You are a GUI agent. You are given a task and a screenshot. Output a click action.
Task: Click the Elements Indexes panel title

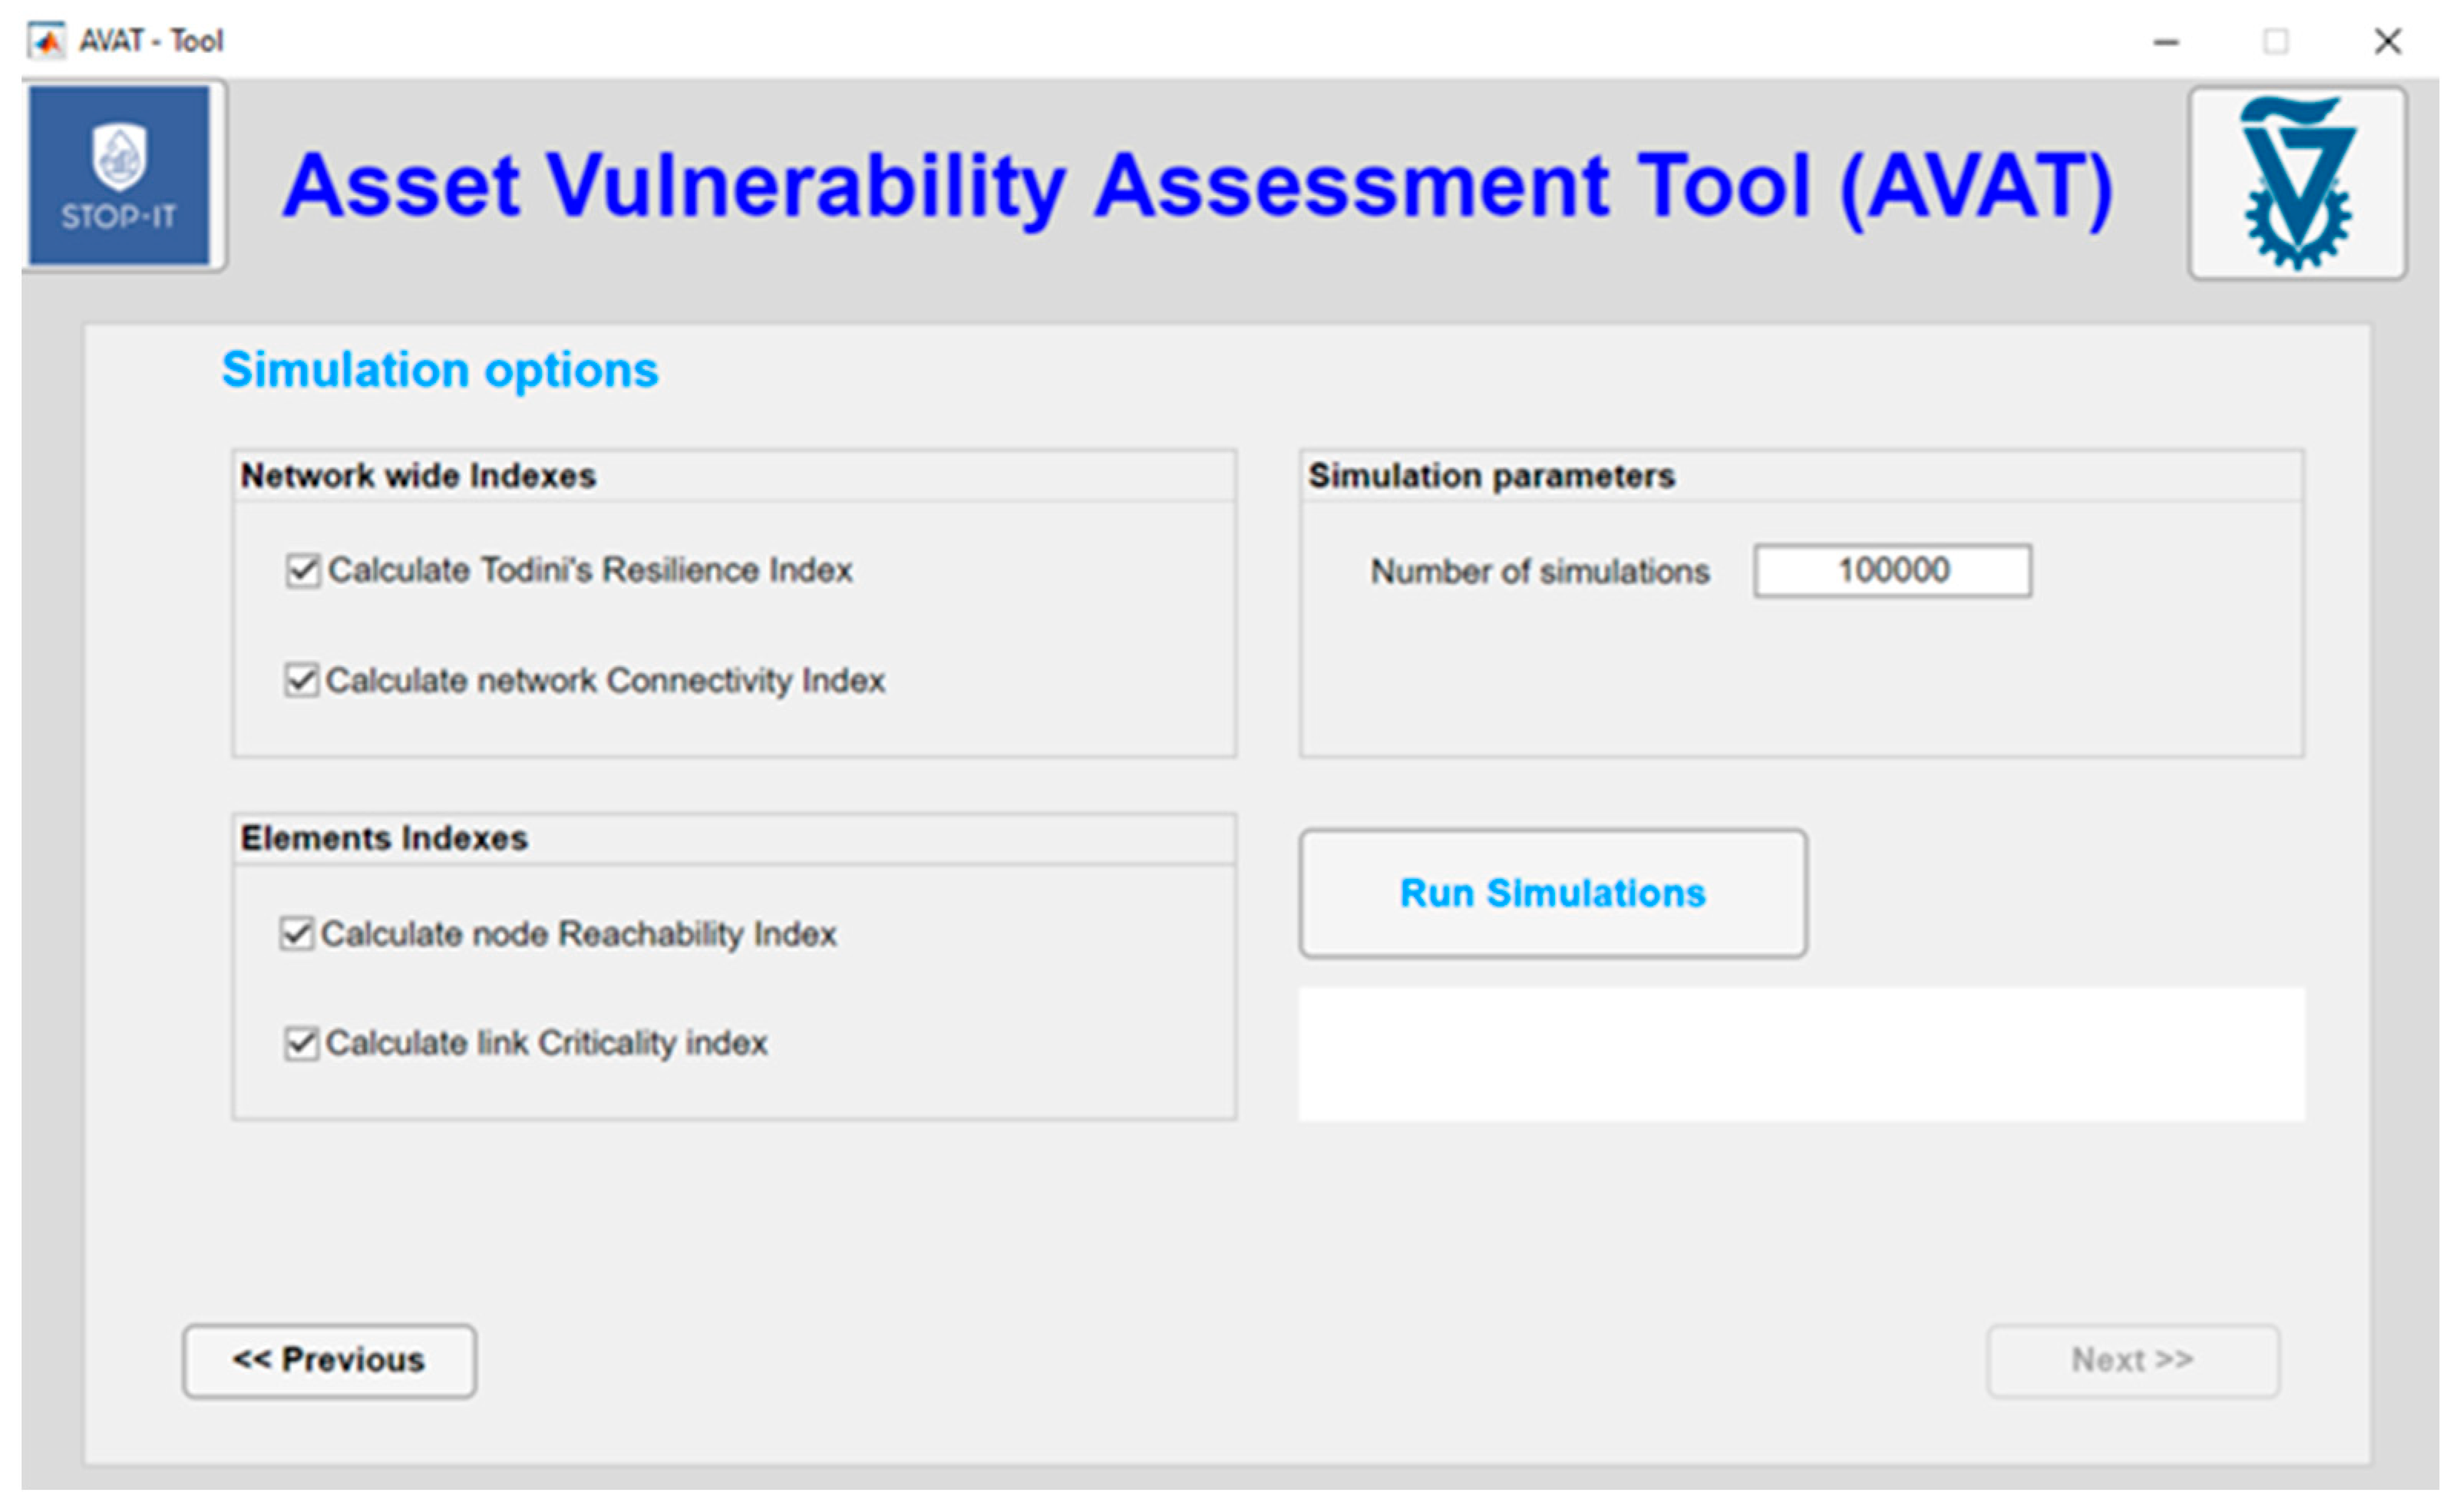[384, 838]
